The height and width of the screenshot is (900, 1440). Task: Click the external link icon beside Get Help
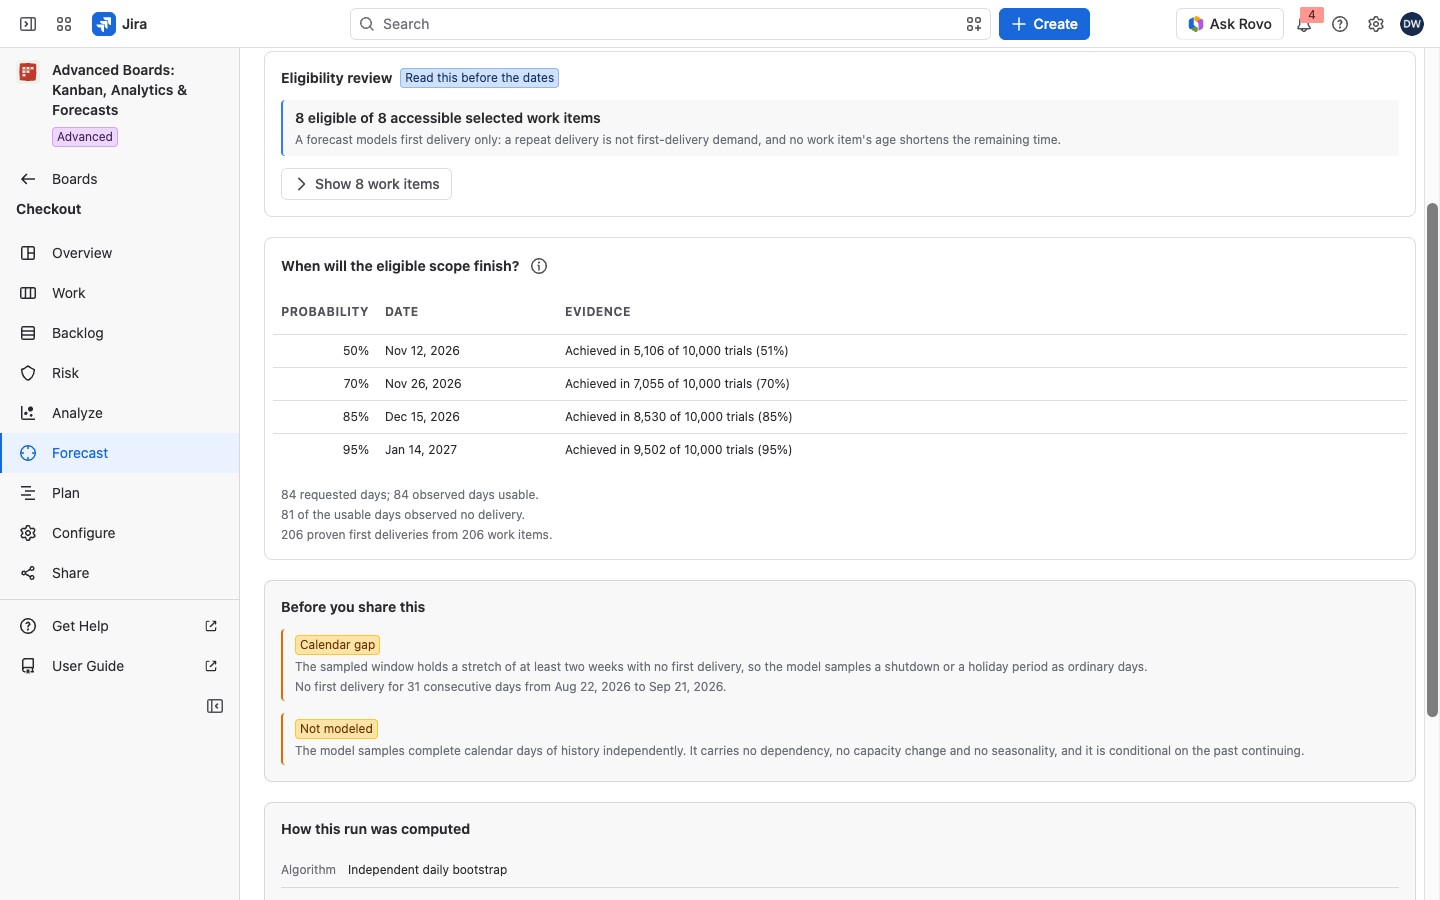point(211,626)
